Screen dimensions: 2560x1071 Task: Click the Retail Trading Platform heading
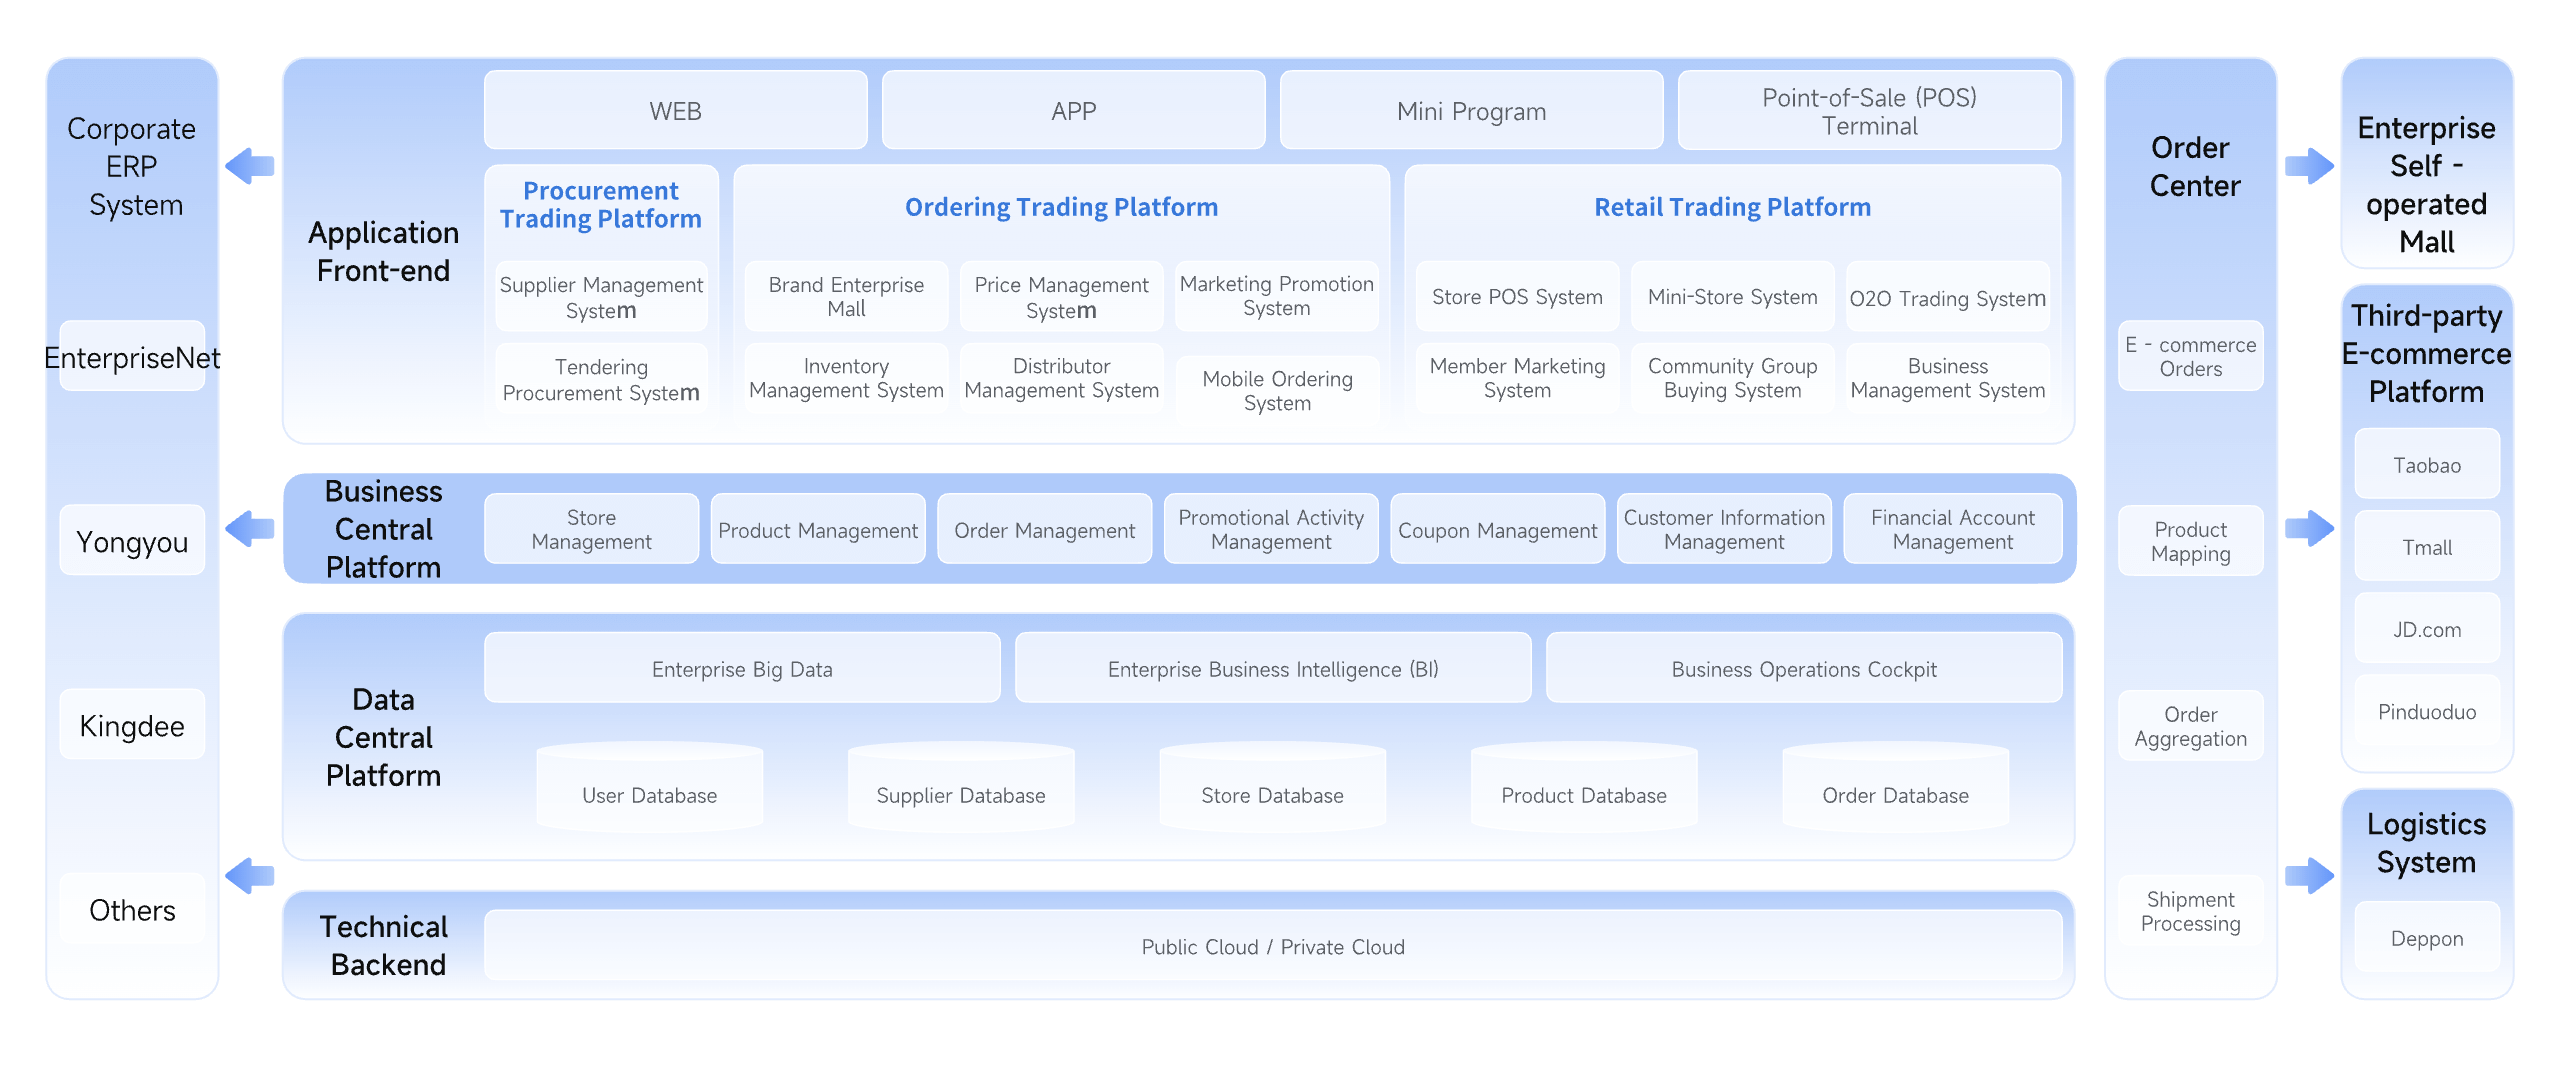tap(1732, 207)
